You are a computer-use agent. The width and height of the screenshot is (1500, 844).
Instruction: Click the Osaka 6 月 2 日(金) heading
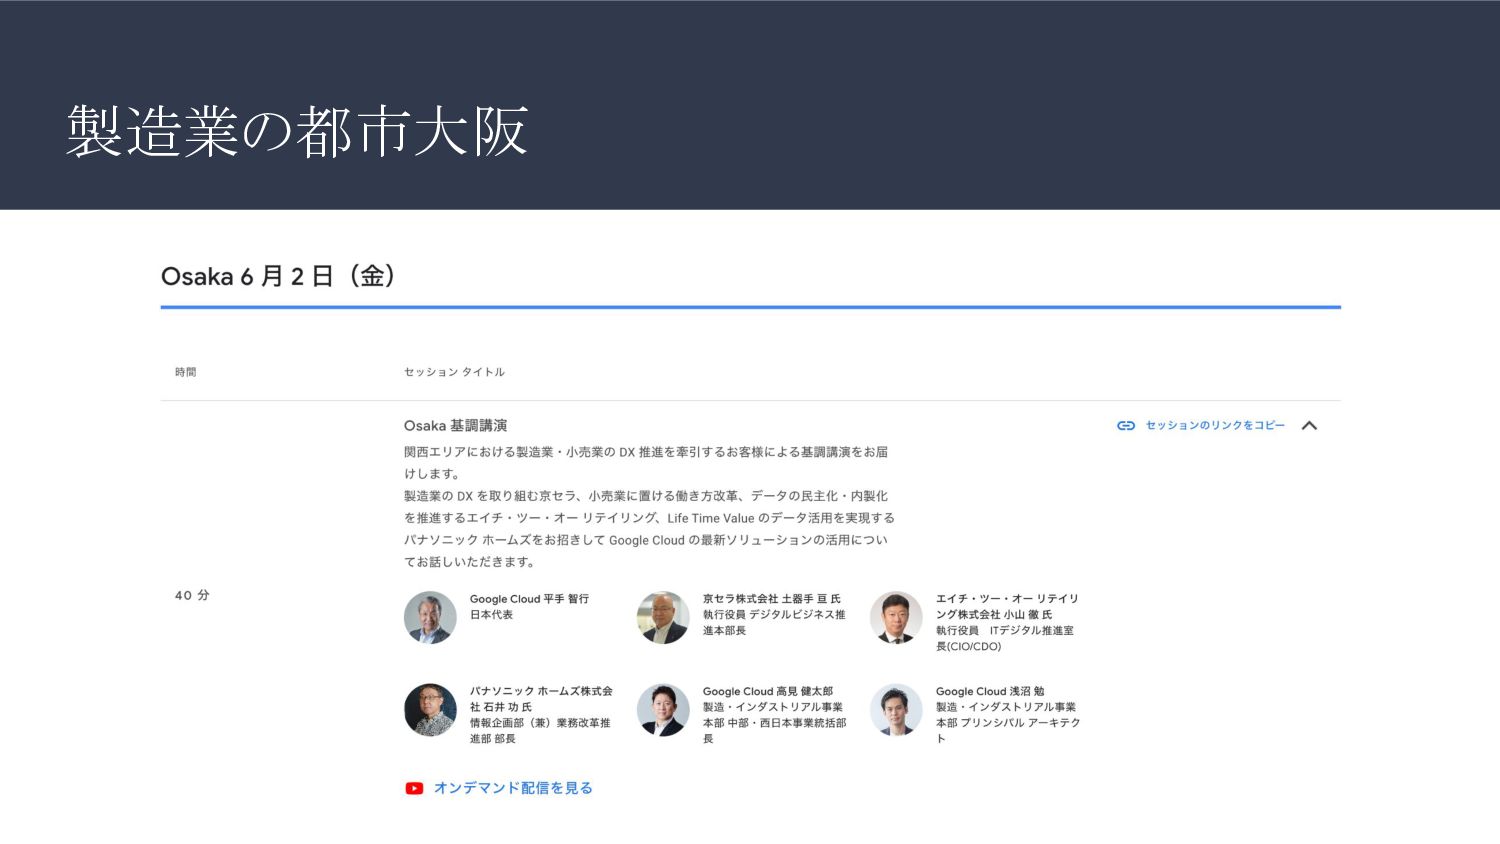[278, 276]
